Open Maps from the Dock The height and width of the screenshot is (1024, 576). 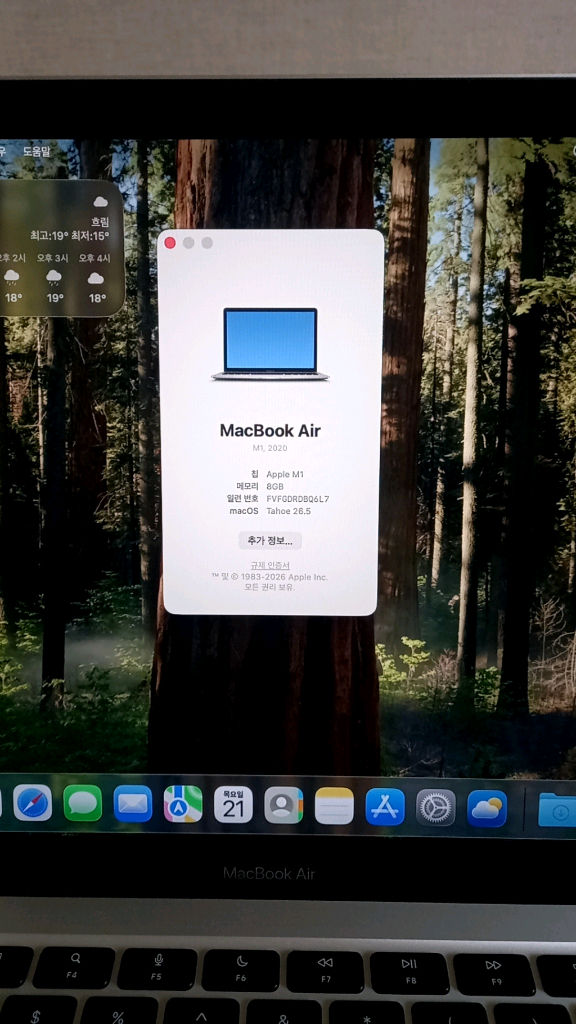[183, 804]
